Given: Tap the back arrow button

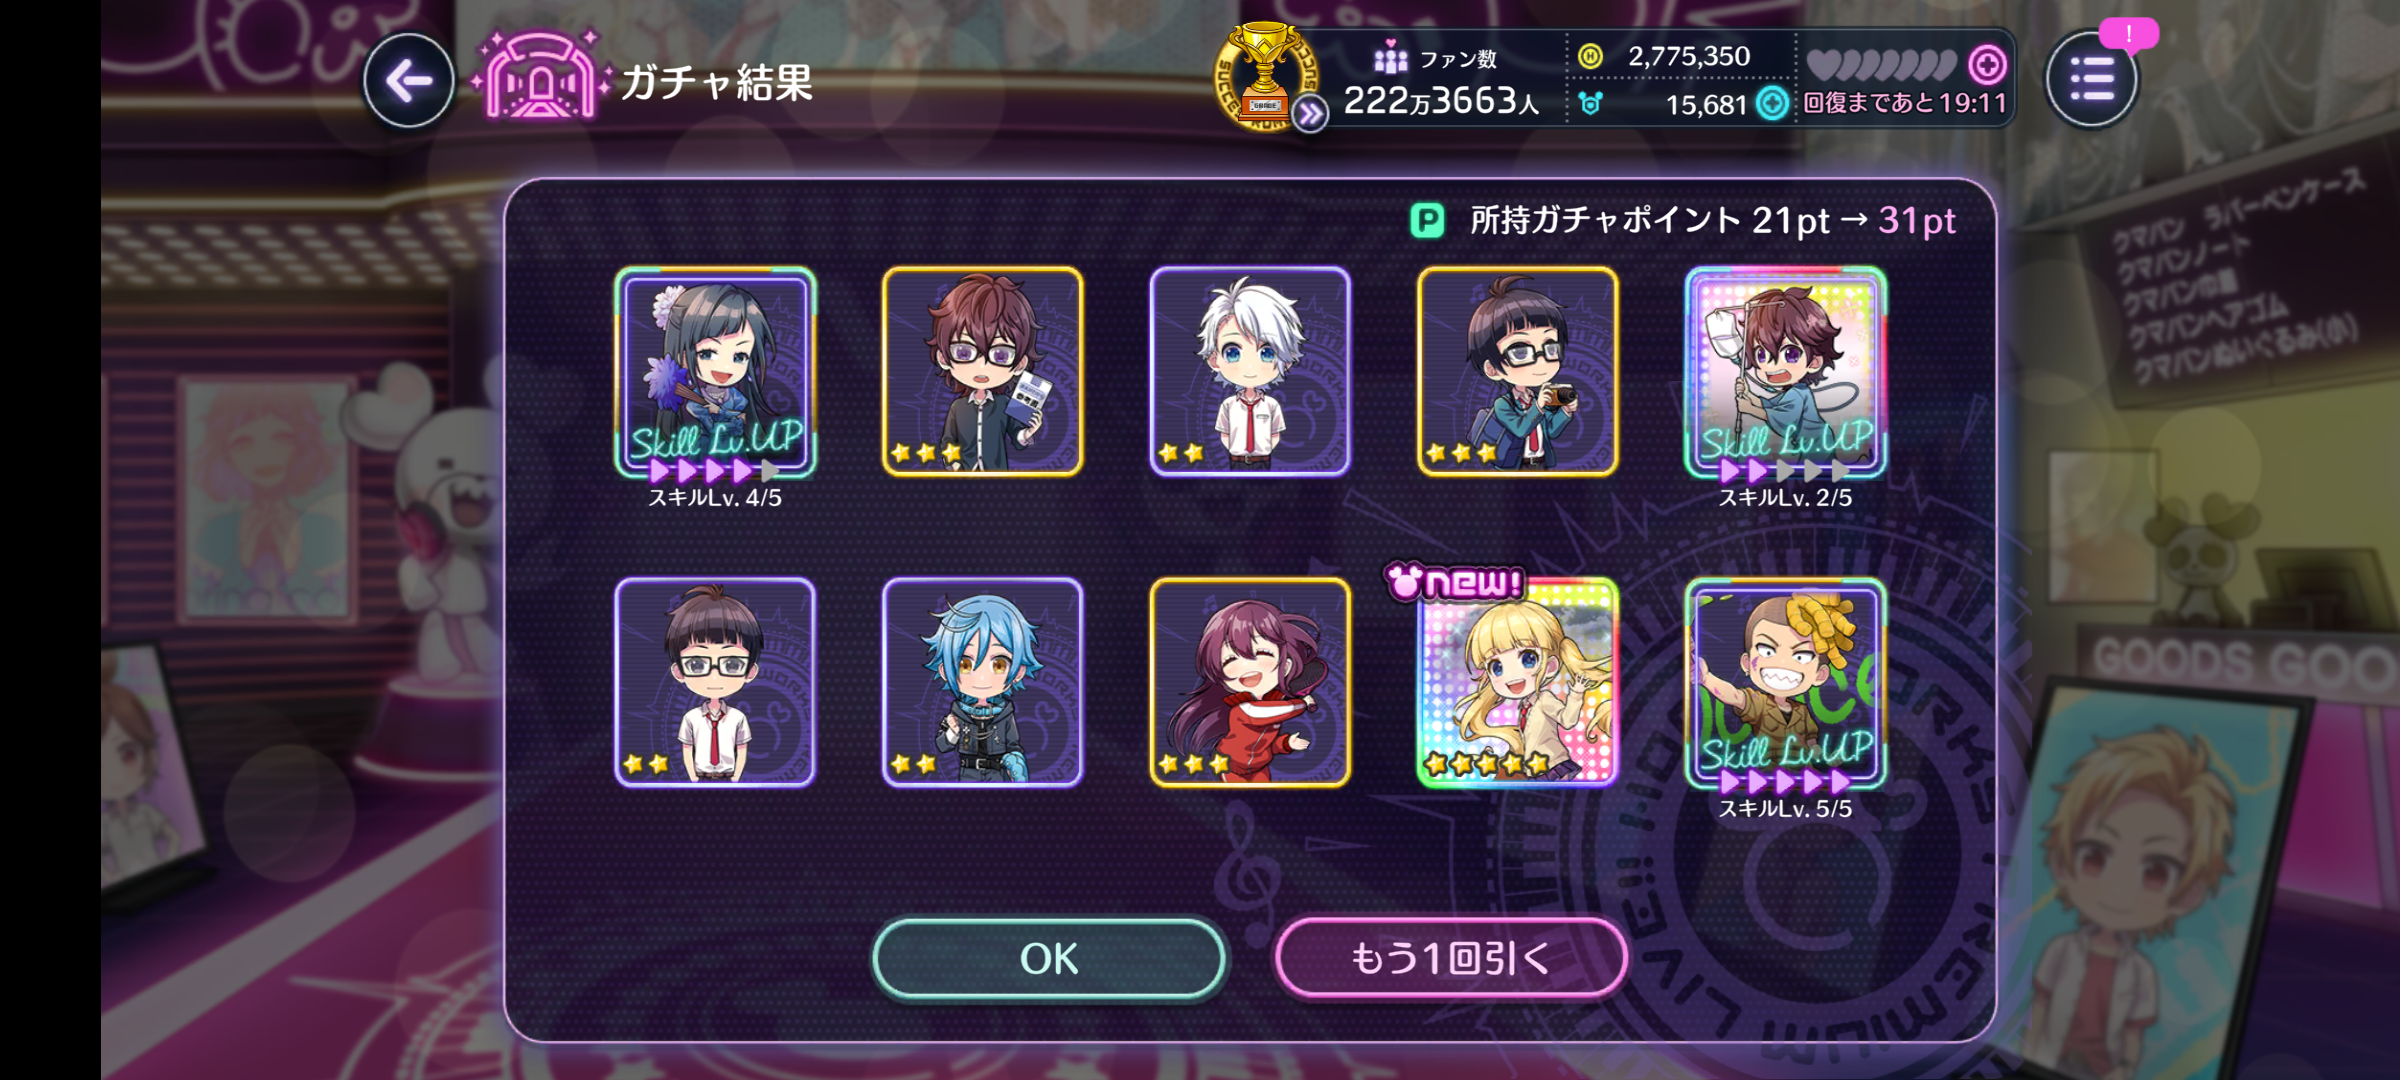Looking at the screenshot, I should pyautogui.click(x=409, y=81).
